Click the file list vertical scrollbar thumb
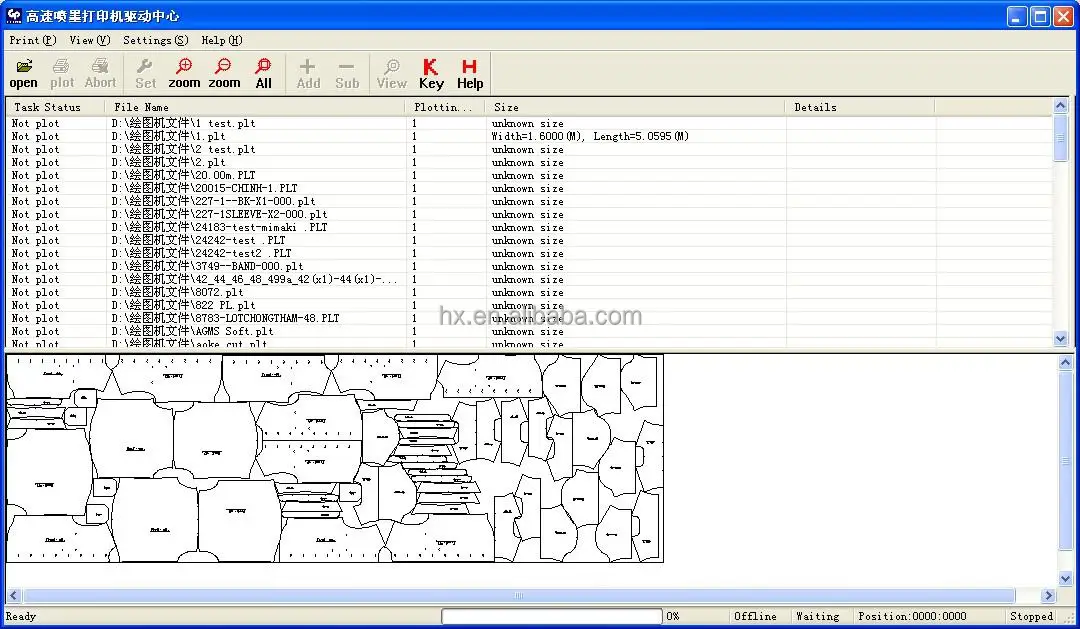The image size is (1080, 629). (x=1061, y=138)
